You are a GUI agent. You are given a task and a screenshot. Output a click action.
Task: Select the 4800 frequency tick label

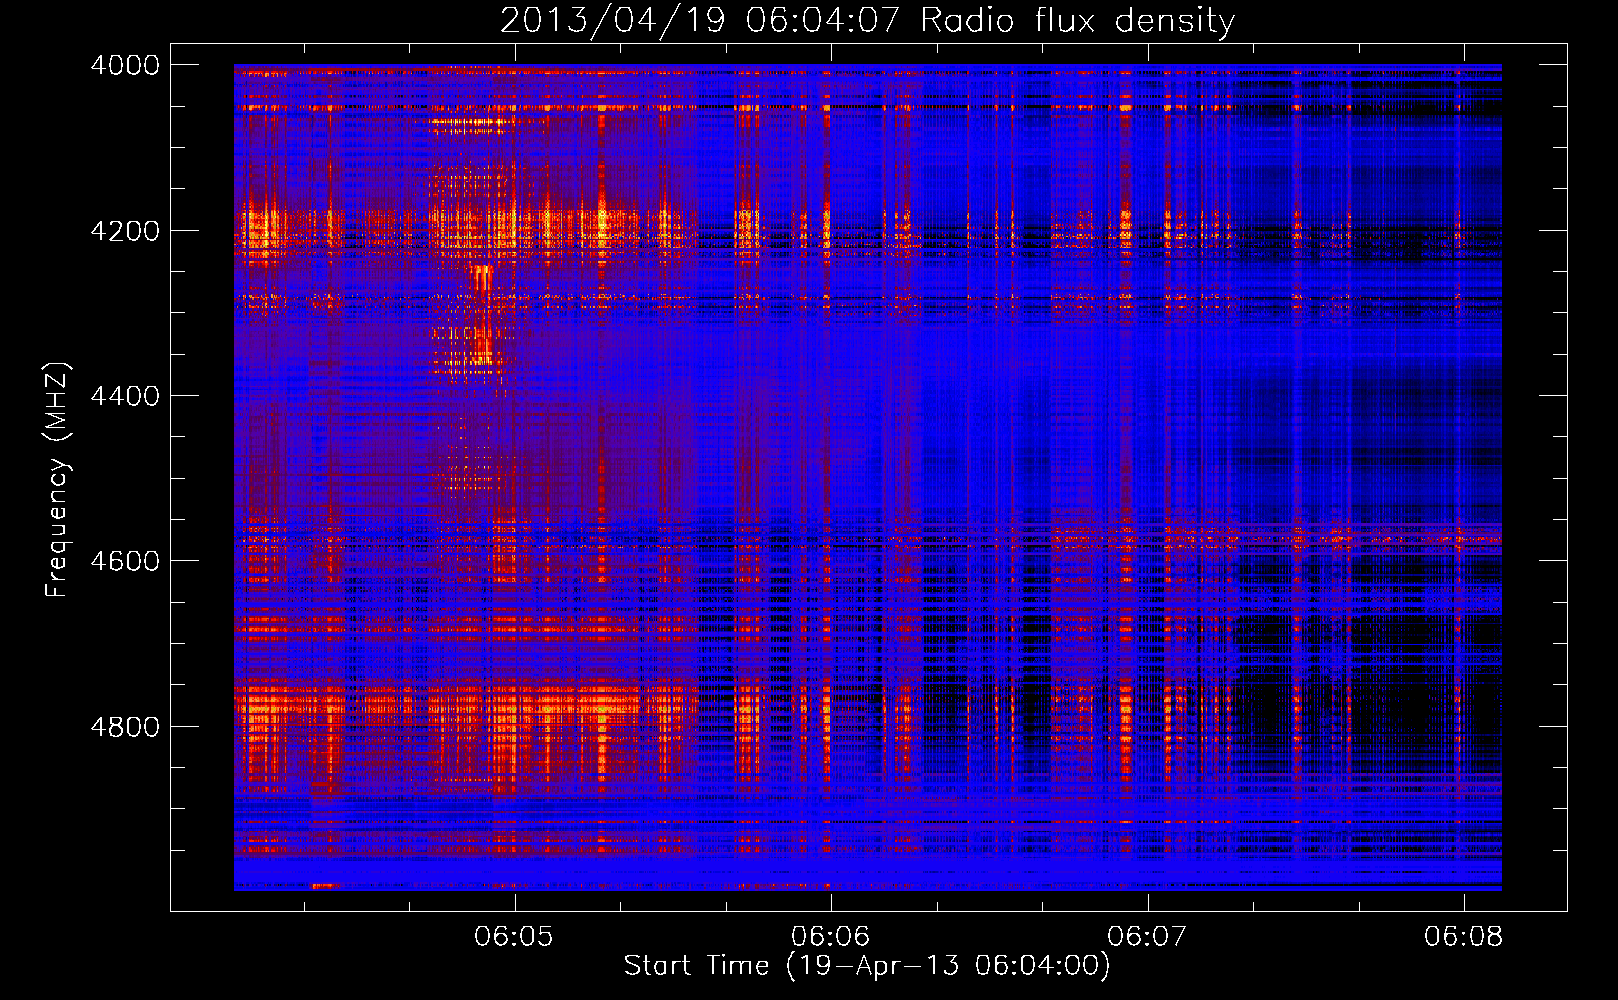pyautogui.click(x=125, y=726)
